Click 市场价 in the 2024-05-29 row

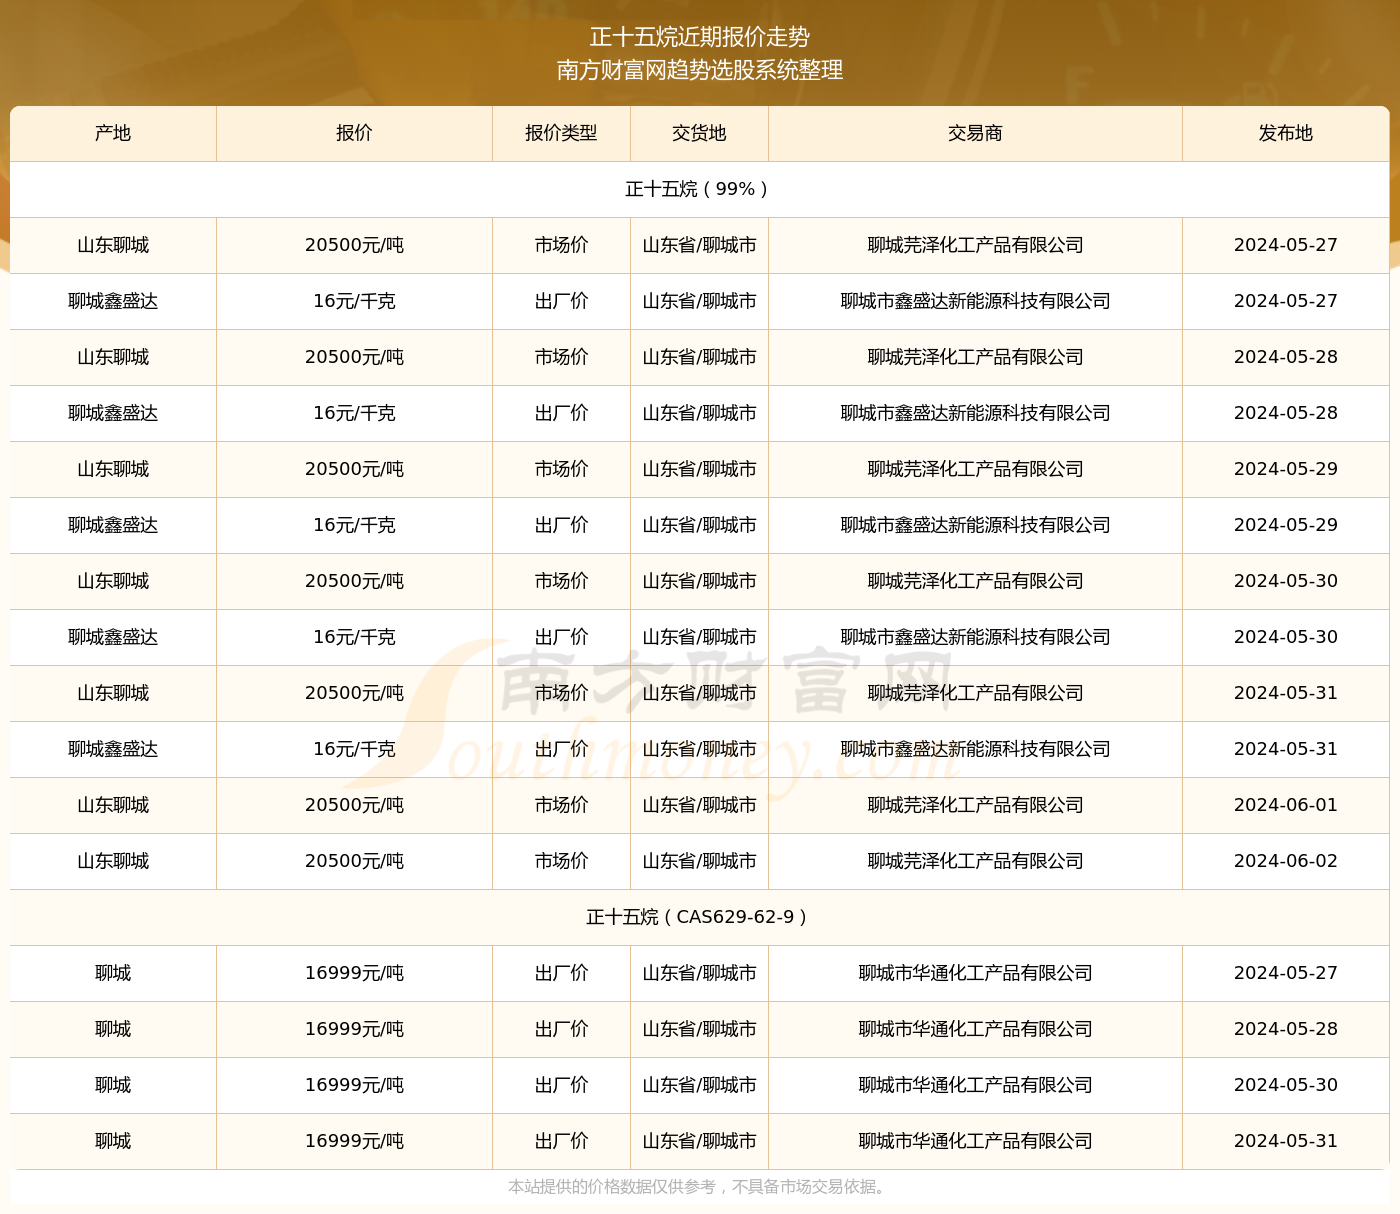pyautogui.click(x=561, y=469)
